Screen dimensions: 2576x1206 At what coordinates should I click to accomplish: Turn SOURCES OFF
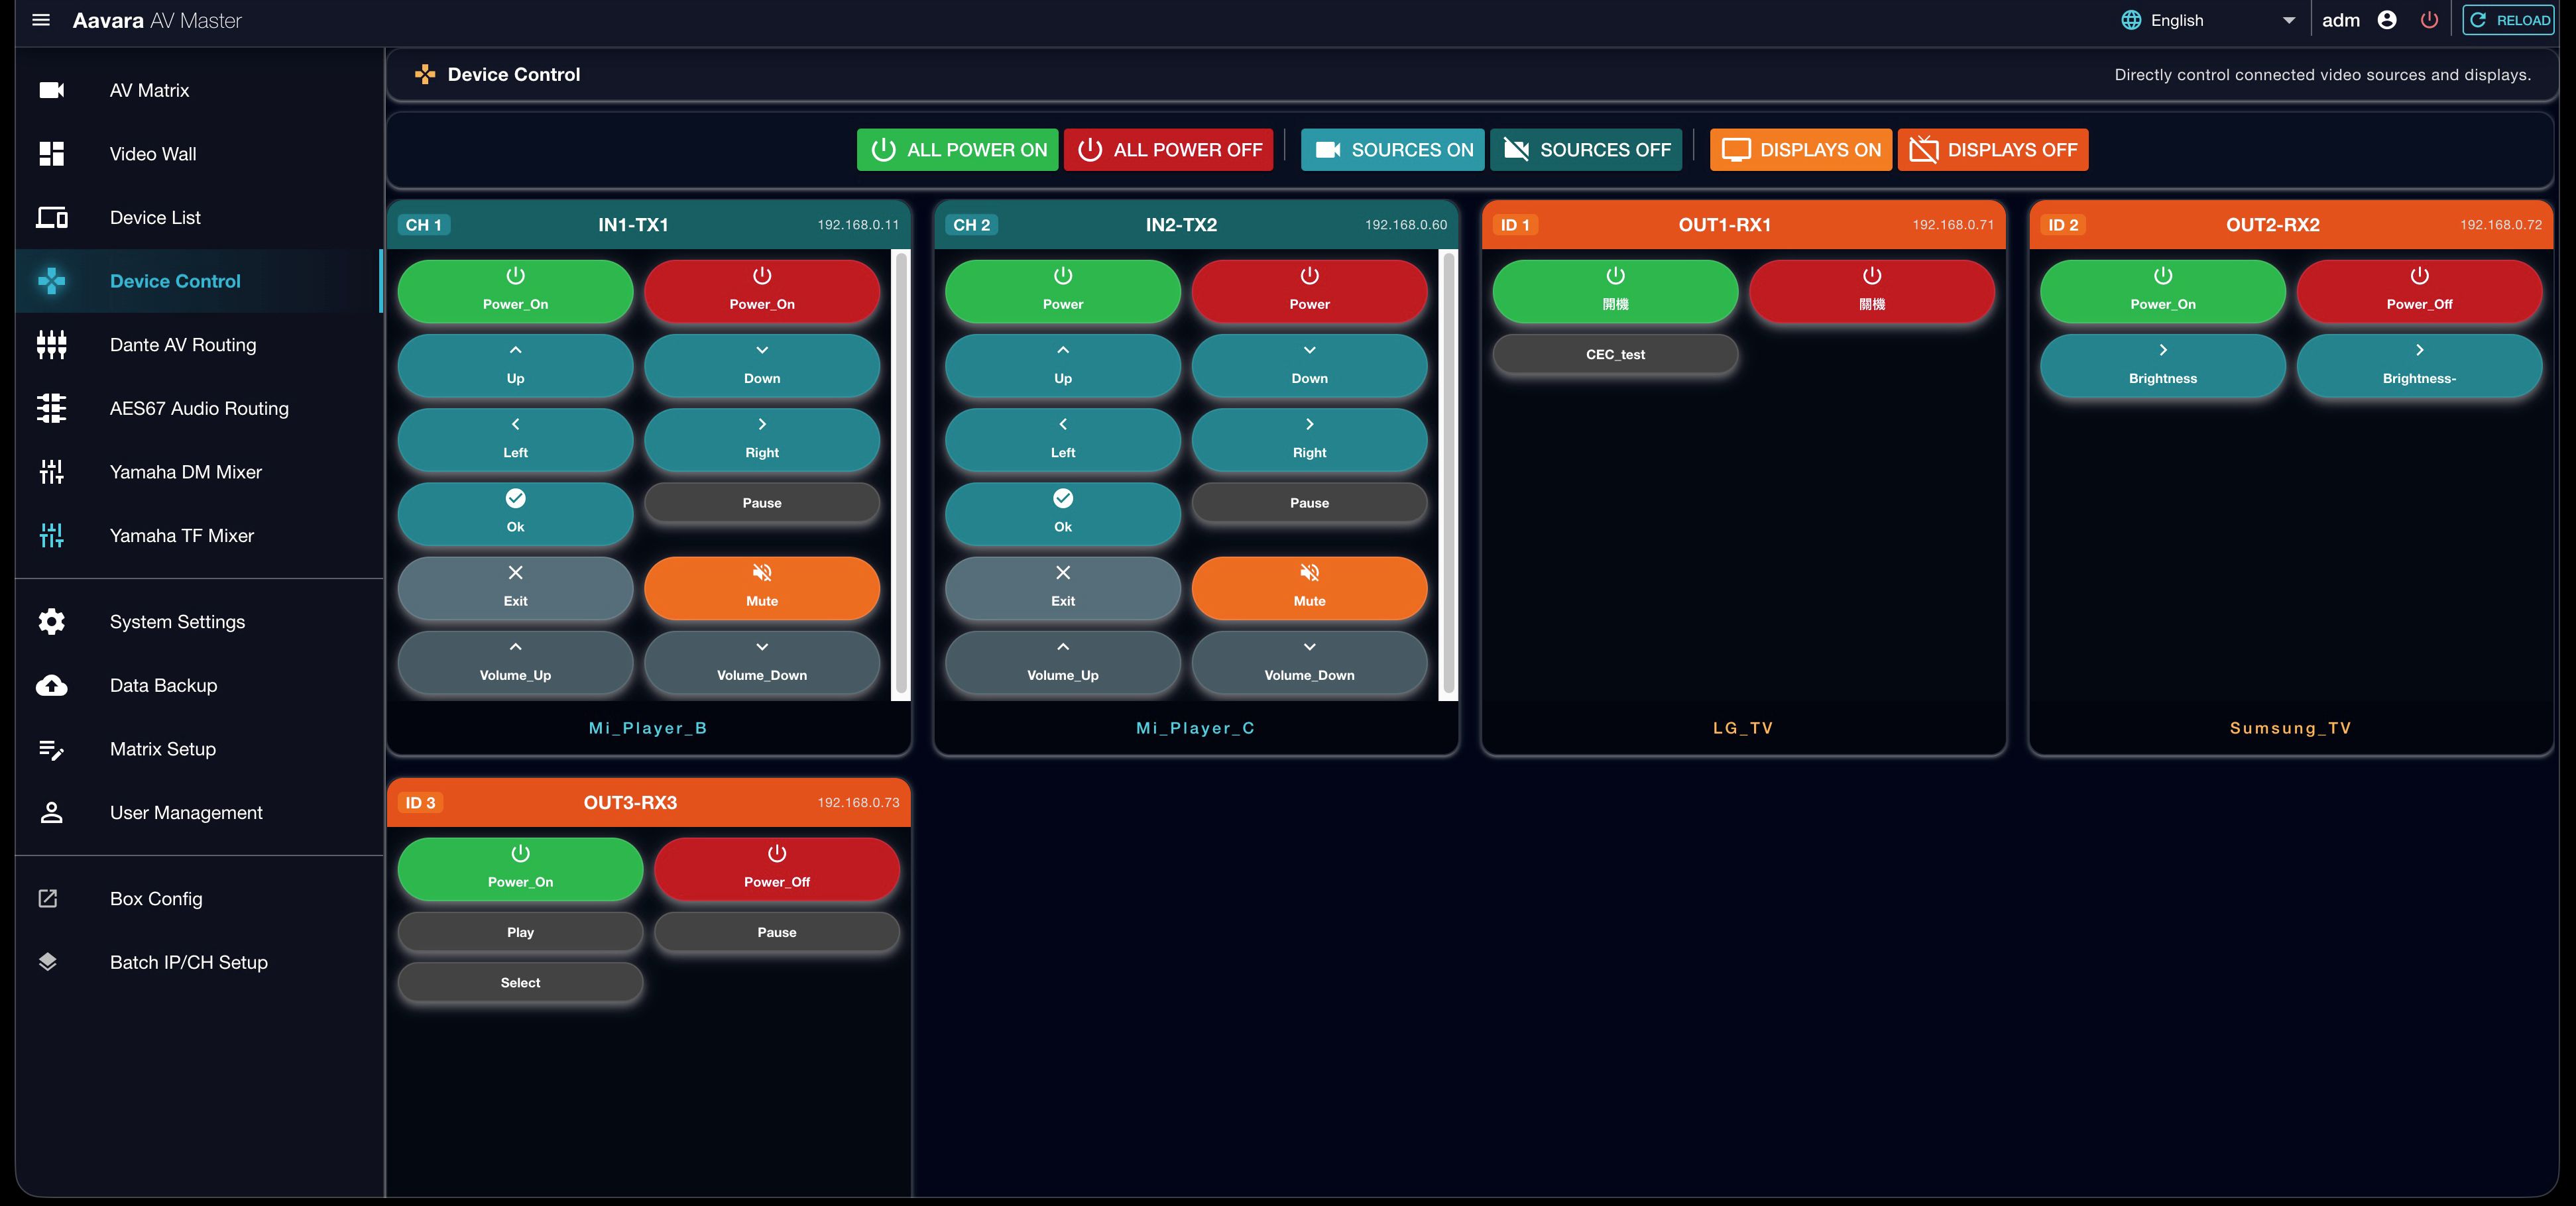pos(1586,150)
